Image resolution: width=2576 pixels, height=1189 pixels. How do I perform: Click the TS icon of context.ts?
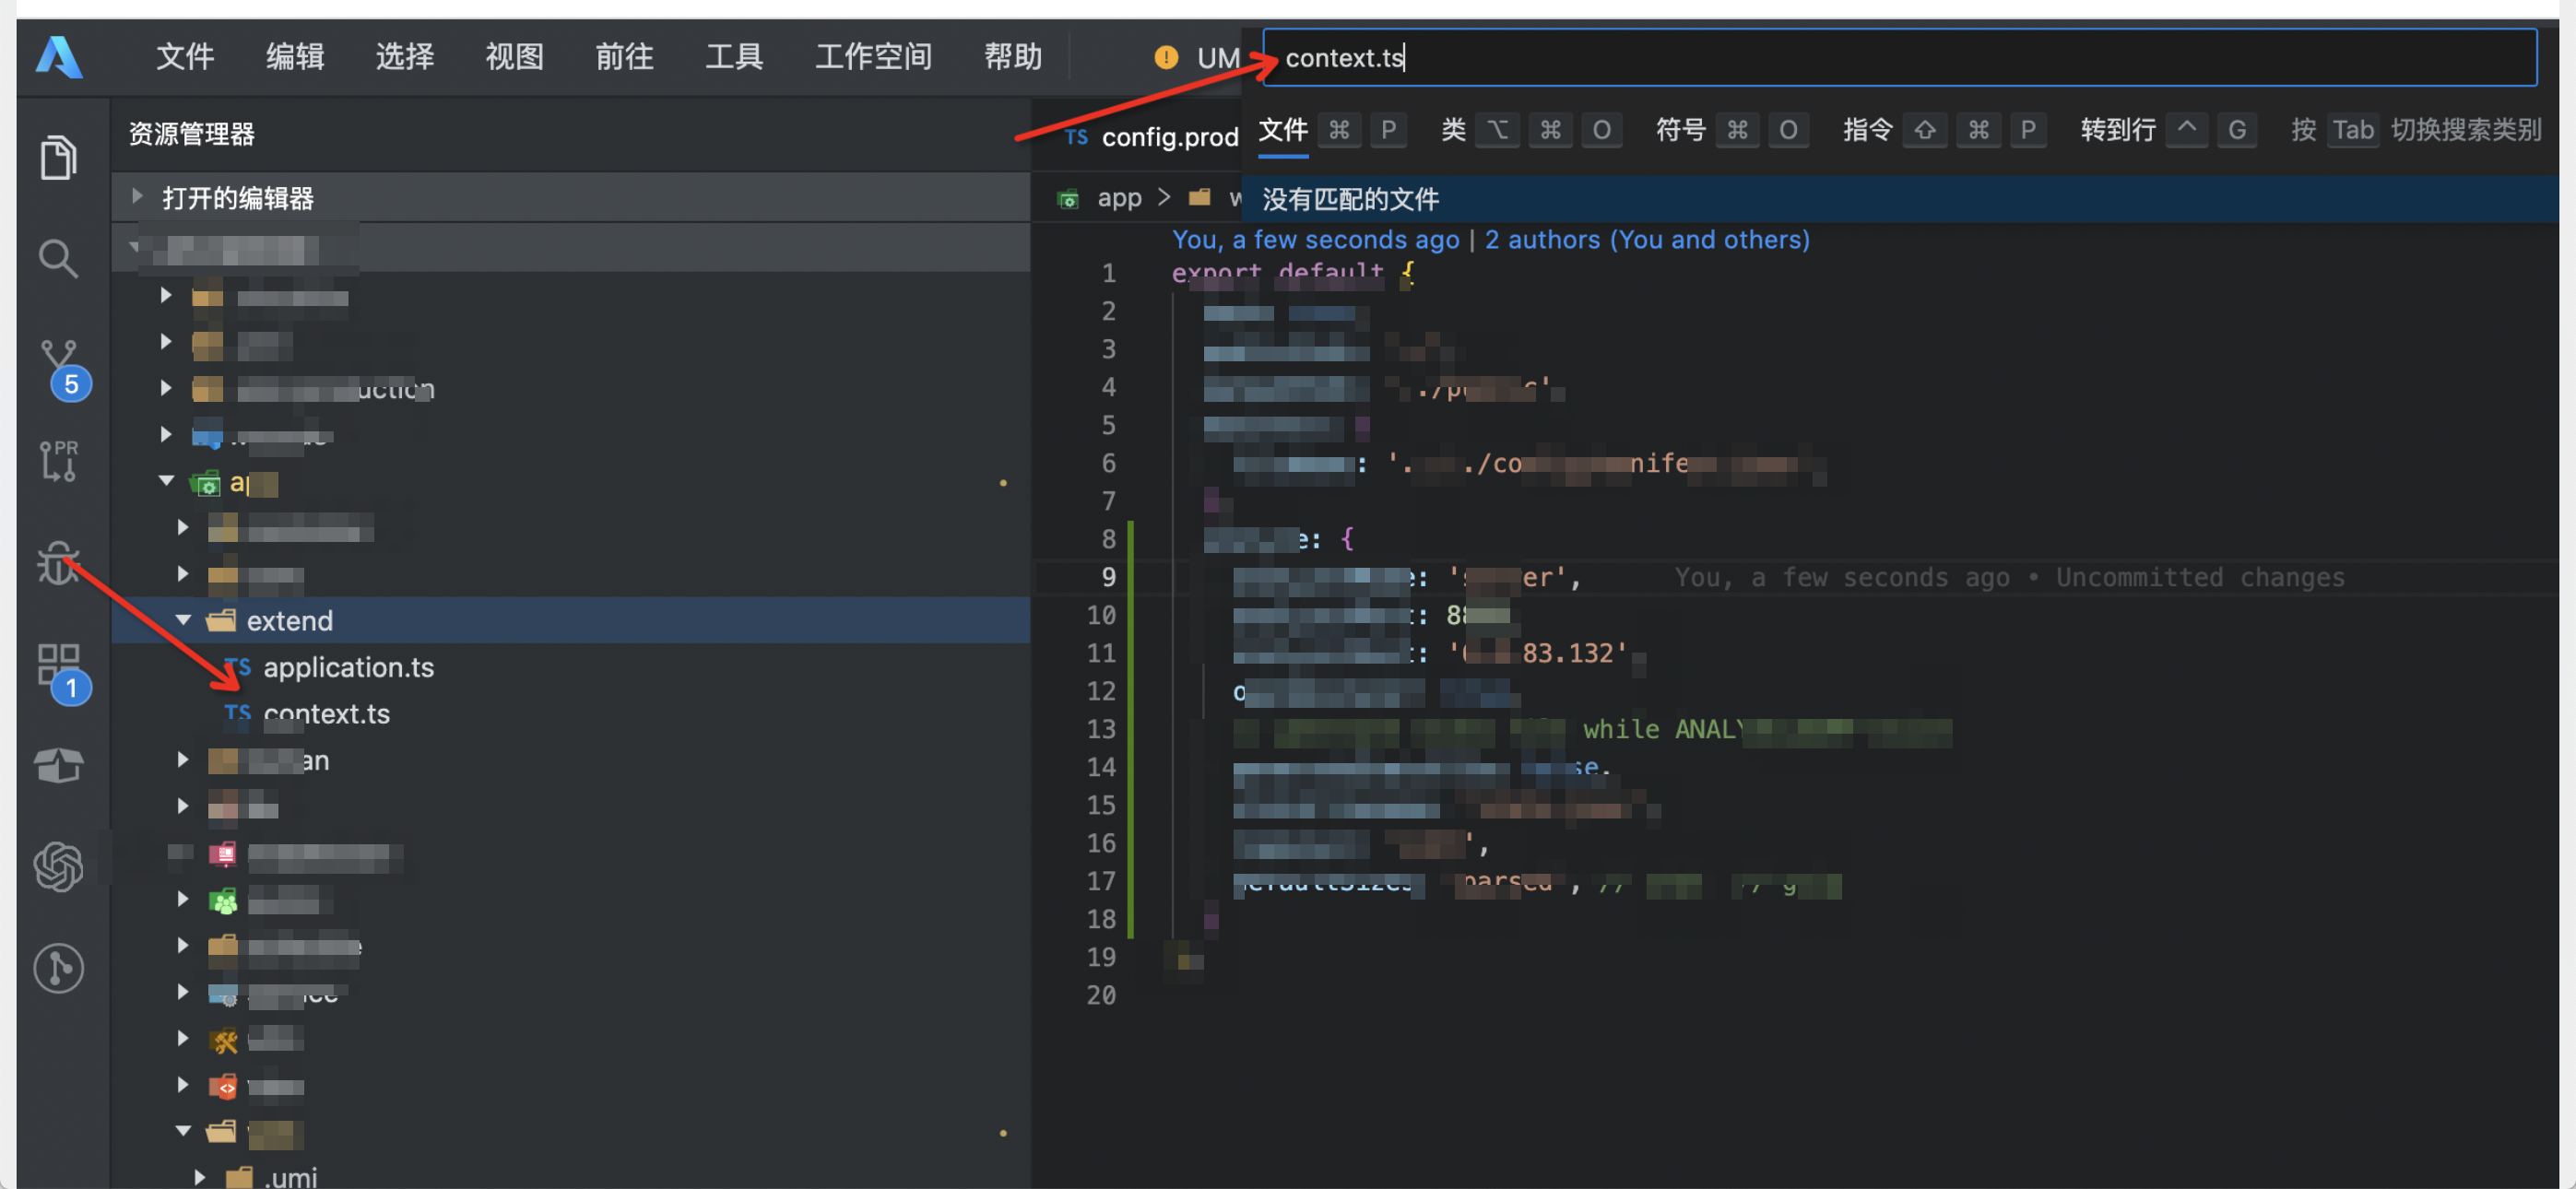[x=238, y=713]
